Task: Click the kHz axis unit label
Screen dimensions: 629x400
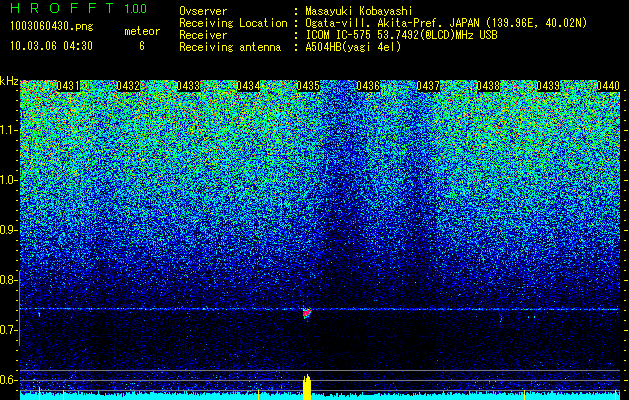Action: click(9, 82)
